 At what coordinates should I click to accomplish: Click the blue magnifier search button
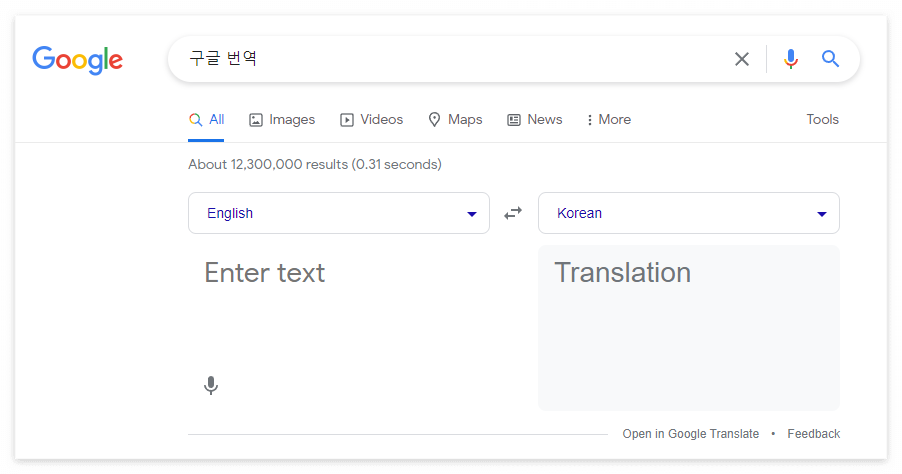pos(830,59)
